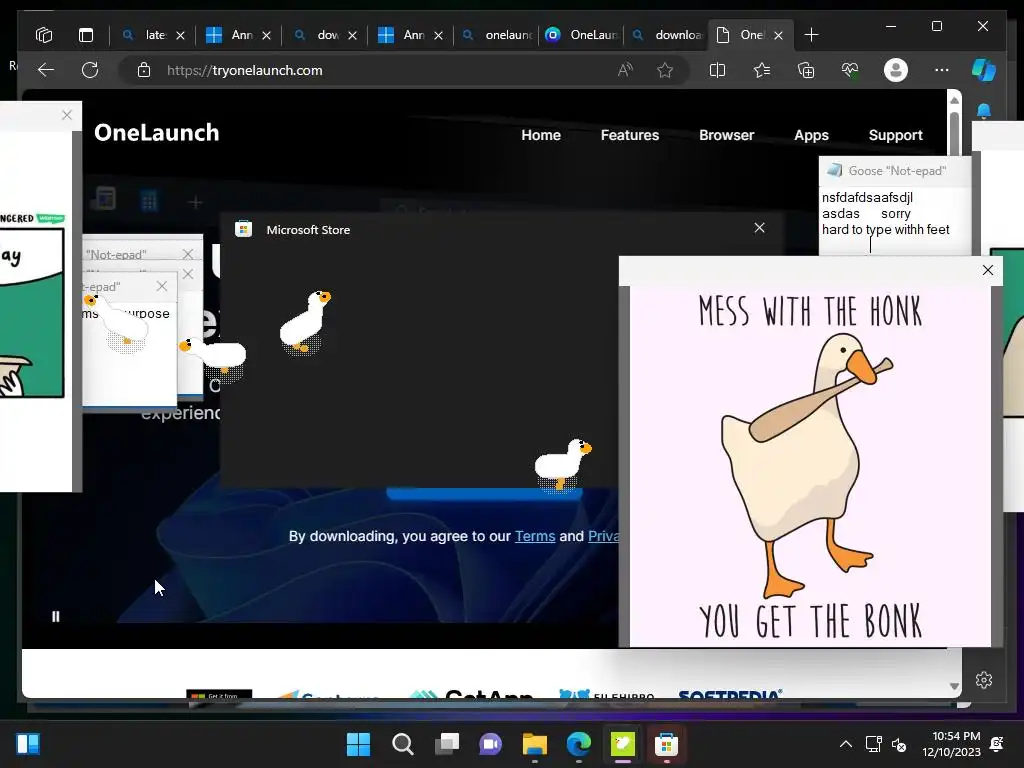The width and height of the screenshot is (1024, 768).
Task: Add a new browser tab
Action: (811, 35)
